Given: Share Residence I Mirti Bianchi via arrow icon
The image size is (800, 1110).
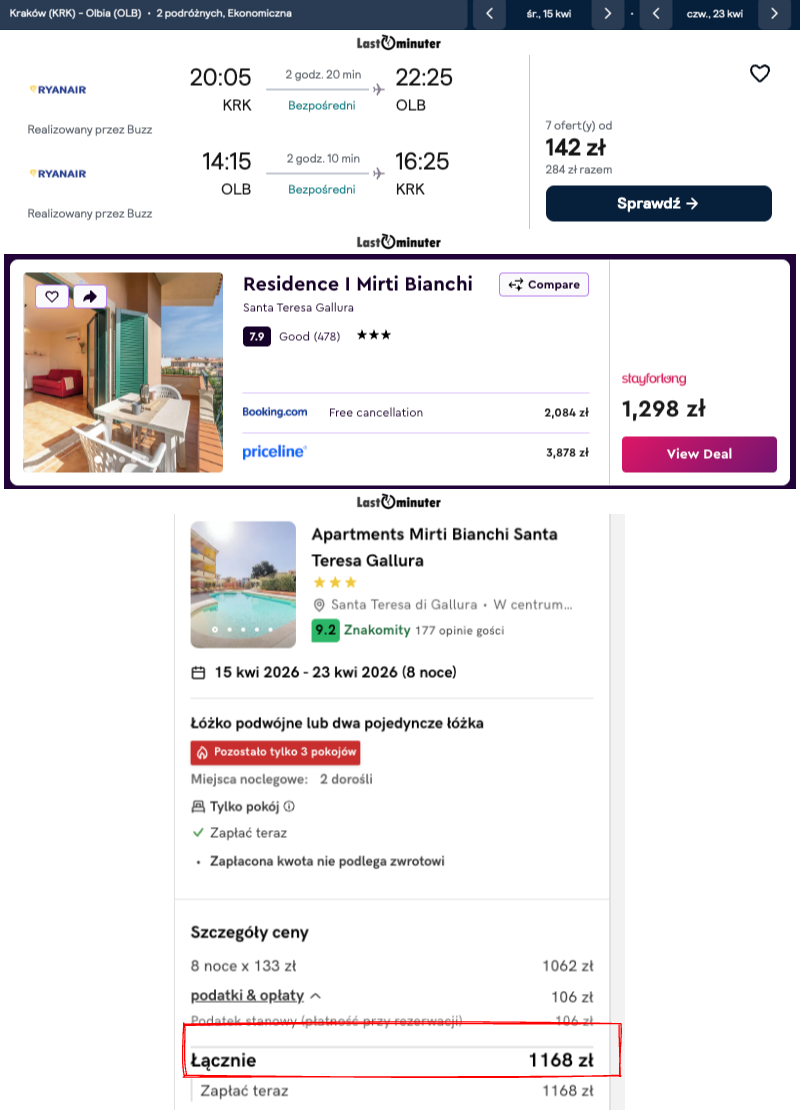Looking at the screenshot, I should pyautogui.click(x=90, y=297).
